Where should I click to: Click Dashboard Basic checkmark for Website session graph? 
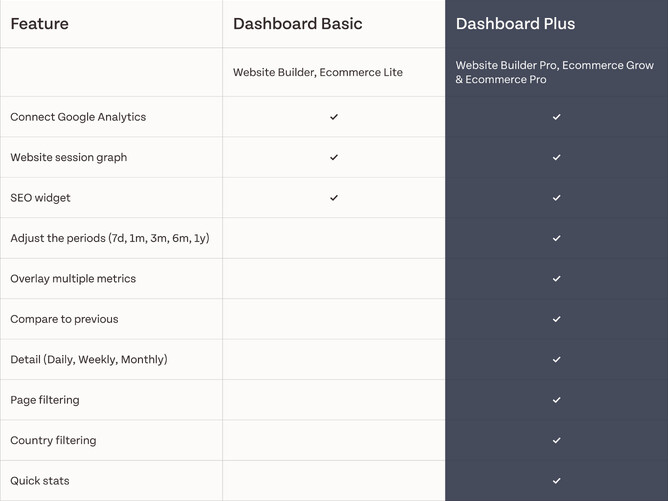pos(334,157)
